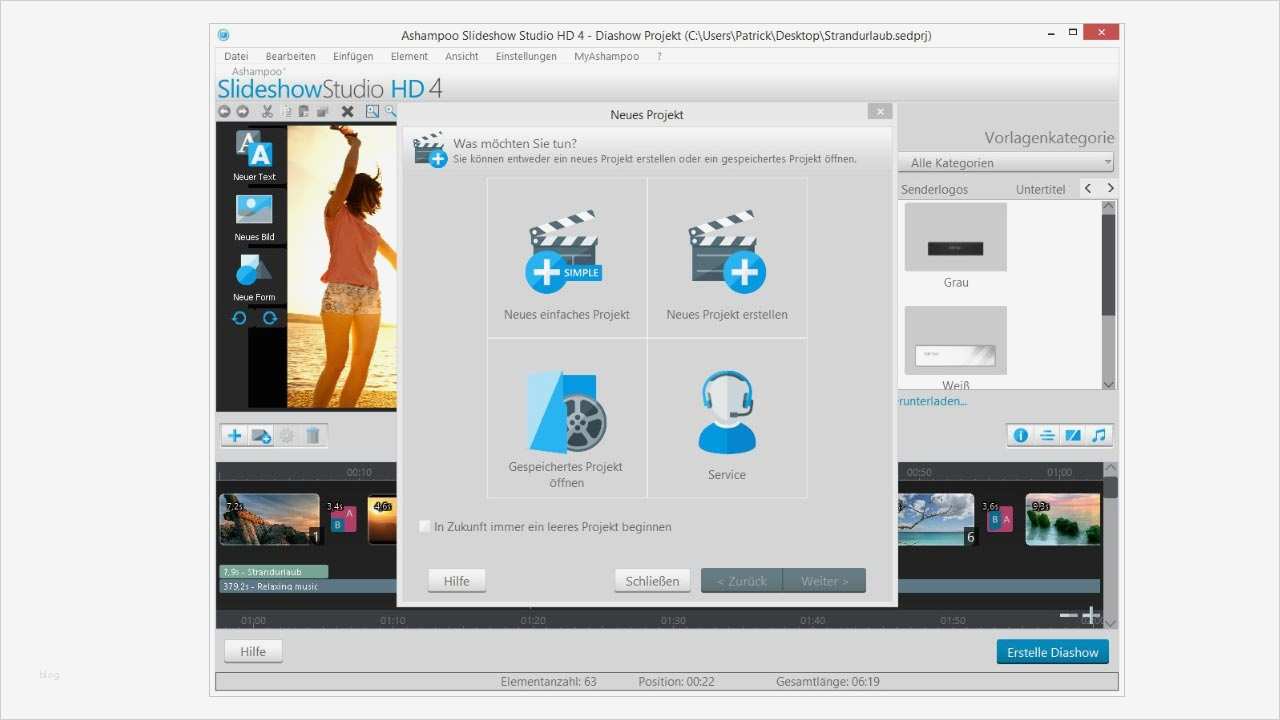This screenshot has width=1280, height=720.
Task: Select the Weiß template thumbnail
Action: tap(956, 341)
